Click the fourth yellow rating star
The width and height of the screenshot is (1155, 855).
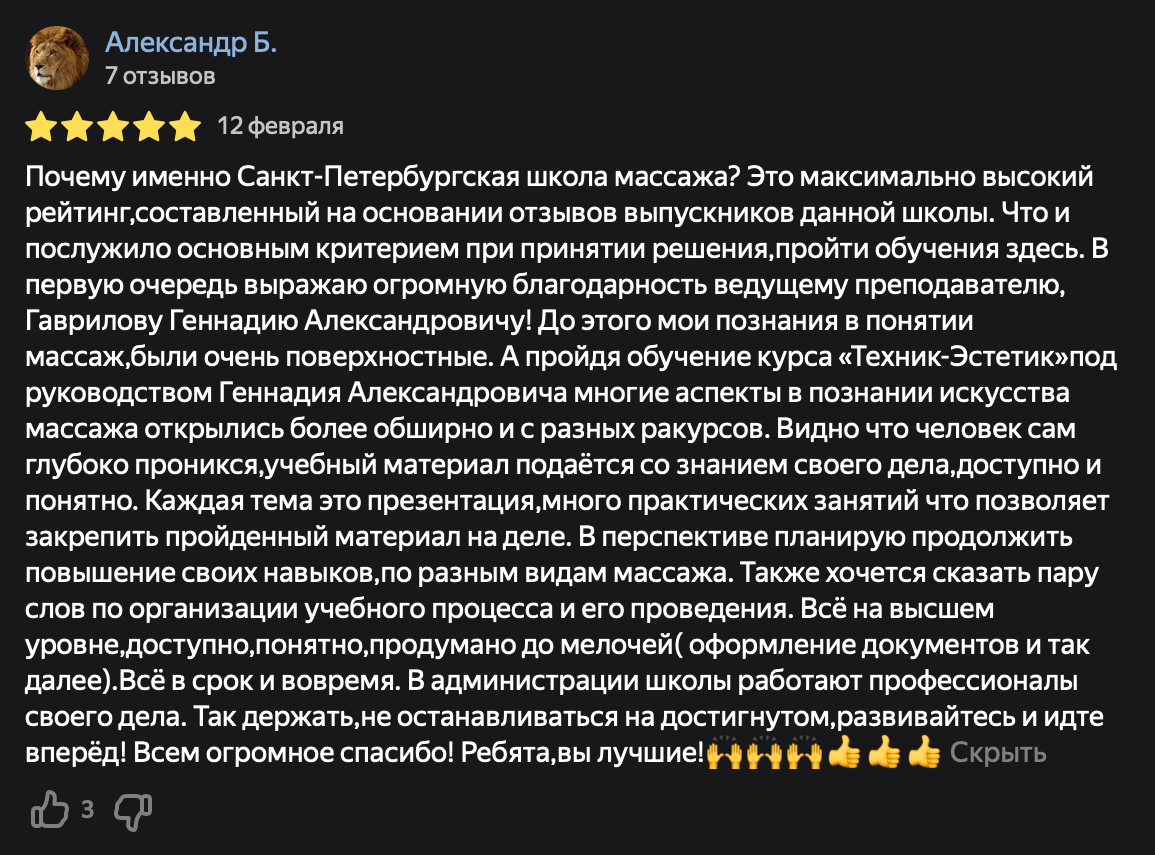click(149, 126)
